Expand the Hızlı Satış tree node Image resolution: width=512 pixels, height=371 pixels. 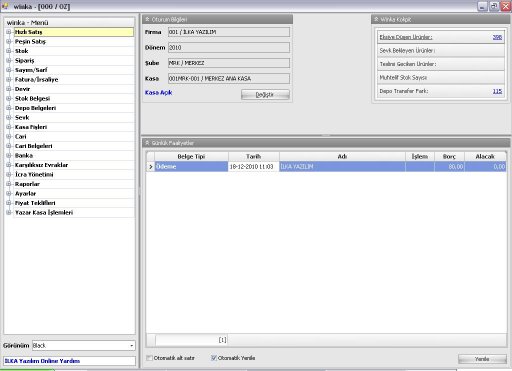9,32
